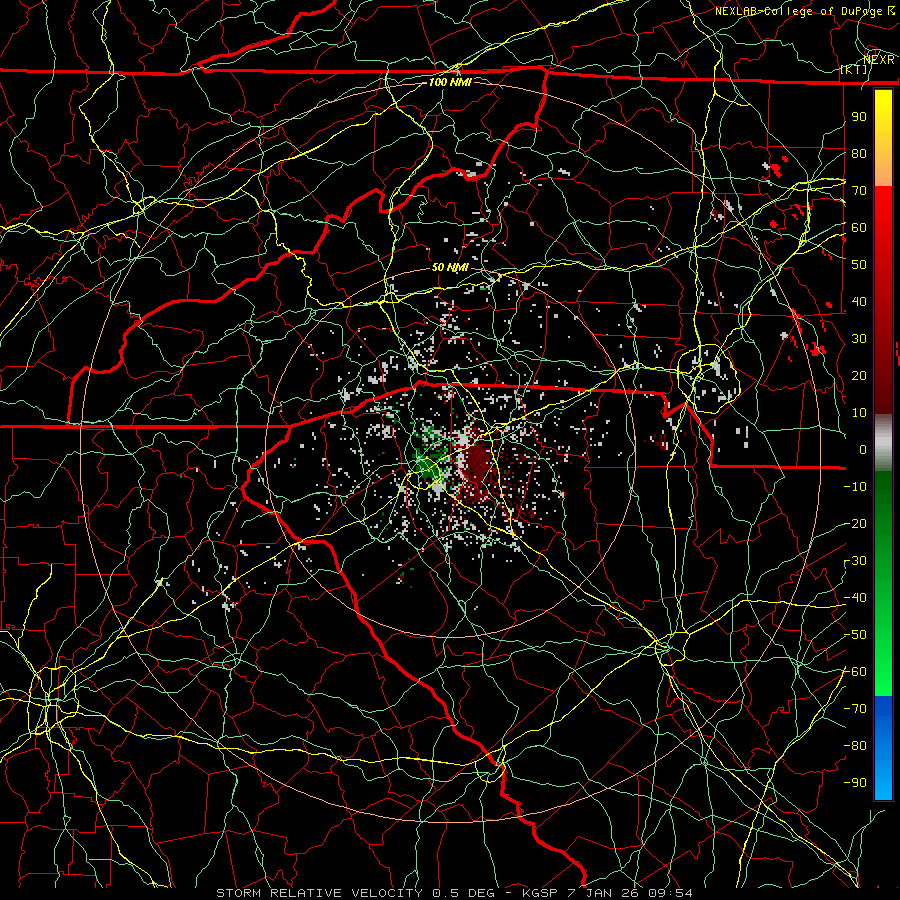The width and height of the screenshot is (900, 900).
Task: Click the 40 value on the velocity scale
Action: click(859, 301)
